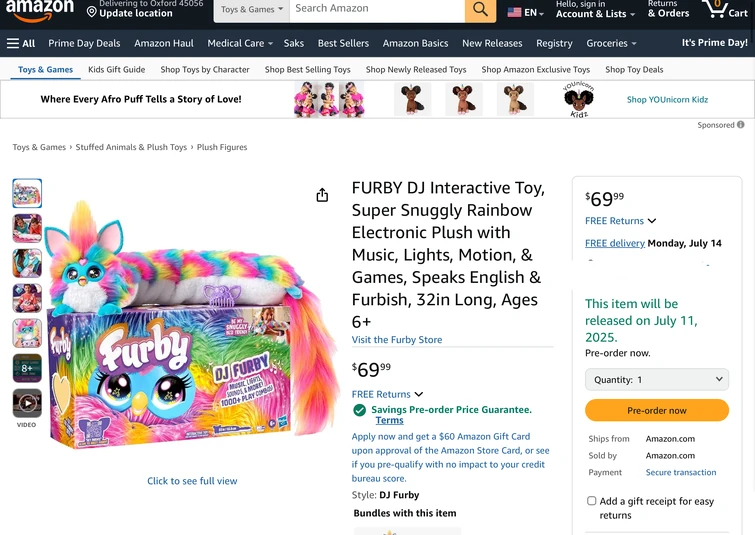
Task: Click the share icon above product image
Action: pyautogui.click(x=322, y=195)
